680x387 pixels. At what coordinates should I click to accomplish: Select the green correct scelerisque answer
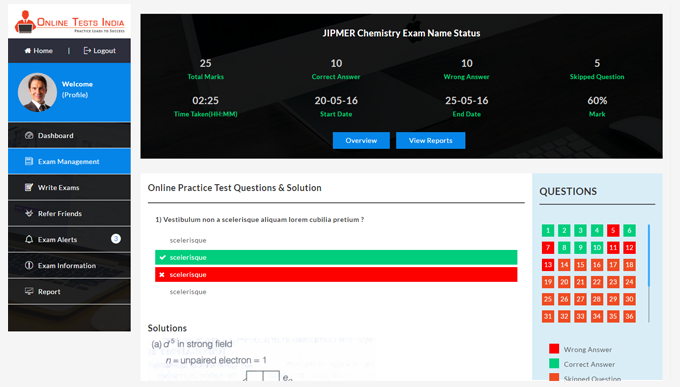tap(336, 257)
